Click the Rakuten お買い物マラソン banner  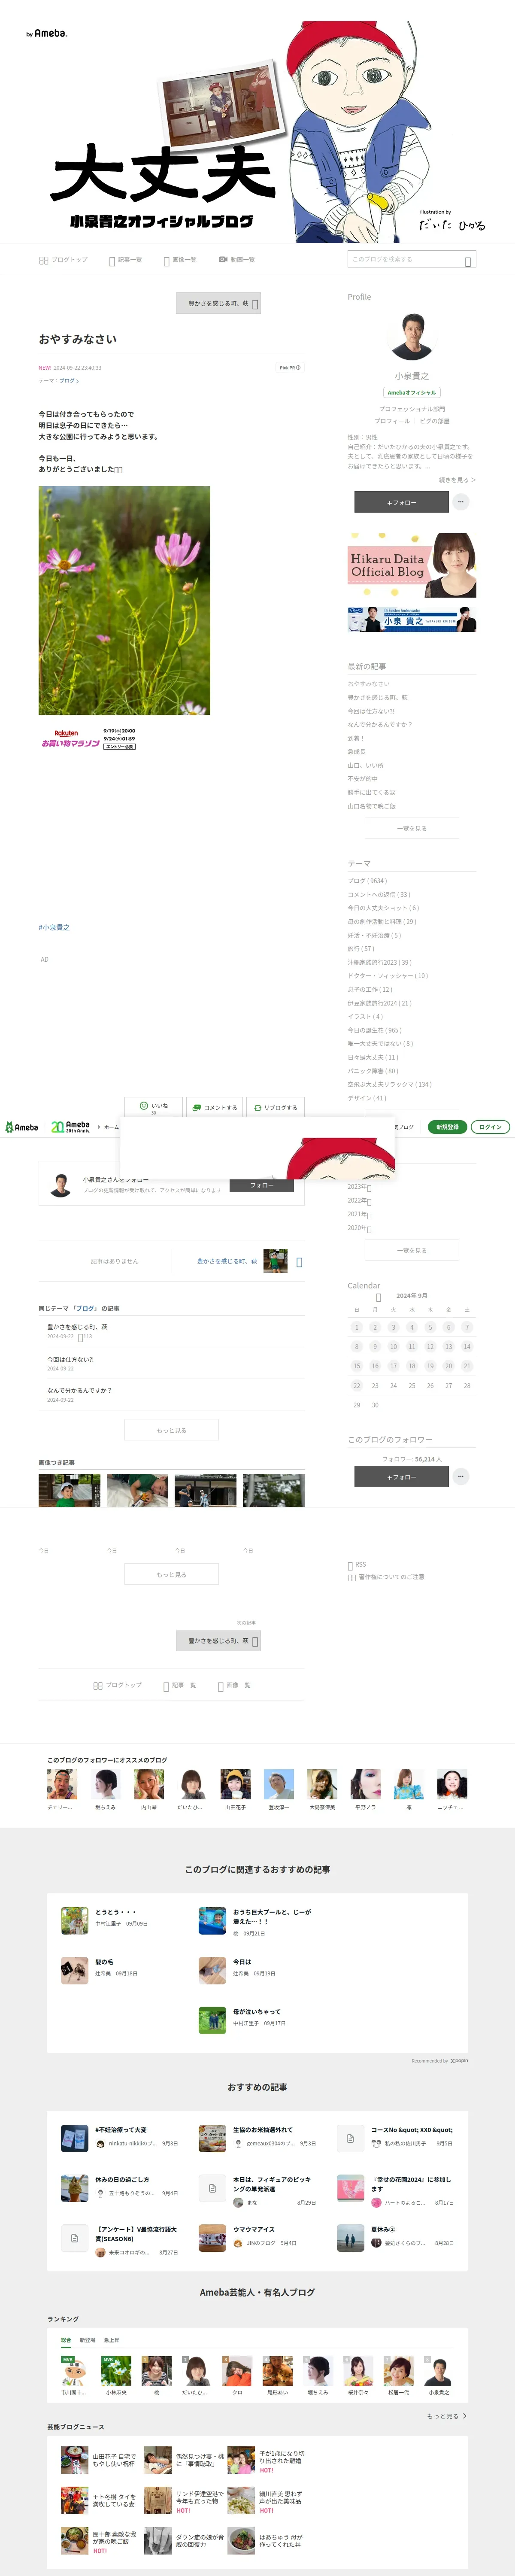point(88,739)
